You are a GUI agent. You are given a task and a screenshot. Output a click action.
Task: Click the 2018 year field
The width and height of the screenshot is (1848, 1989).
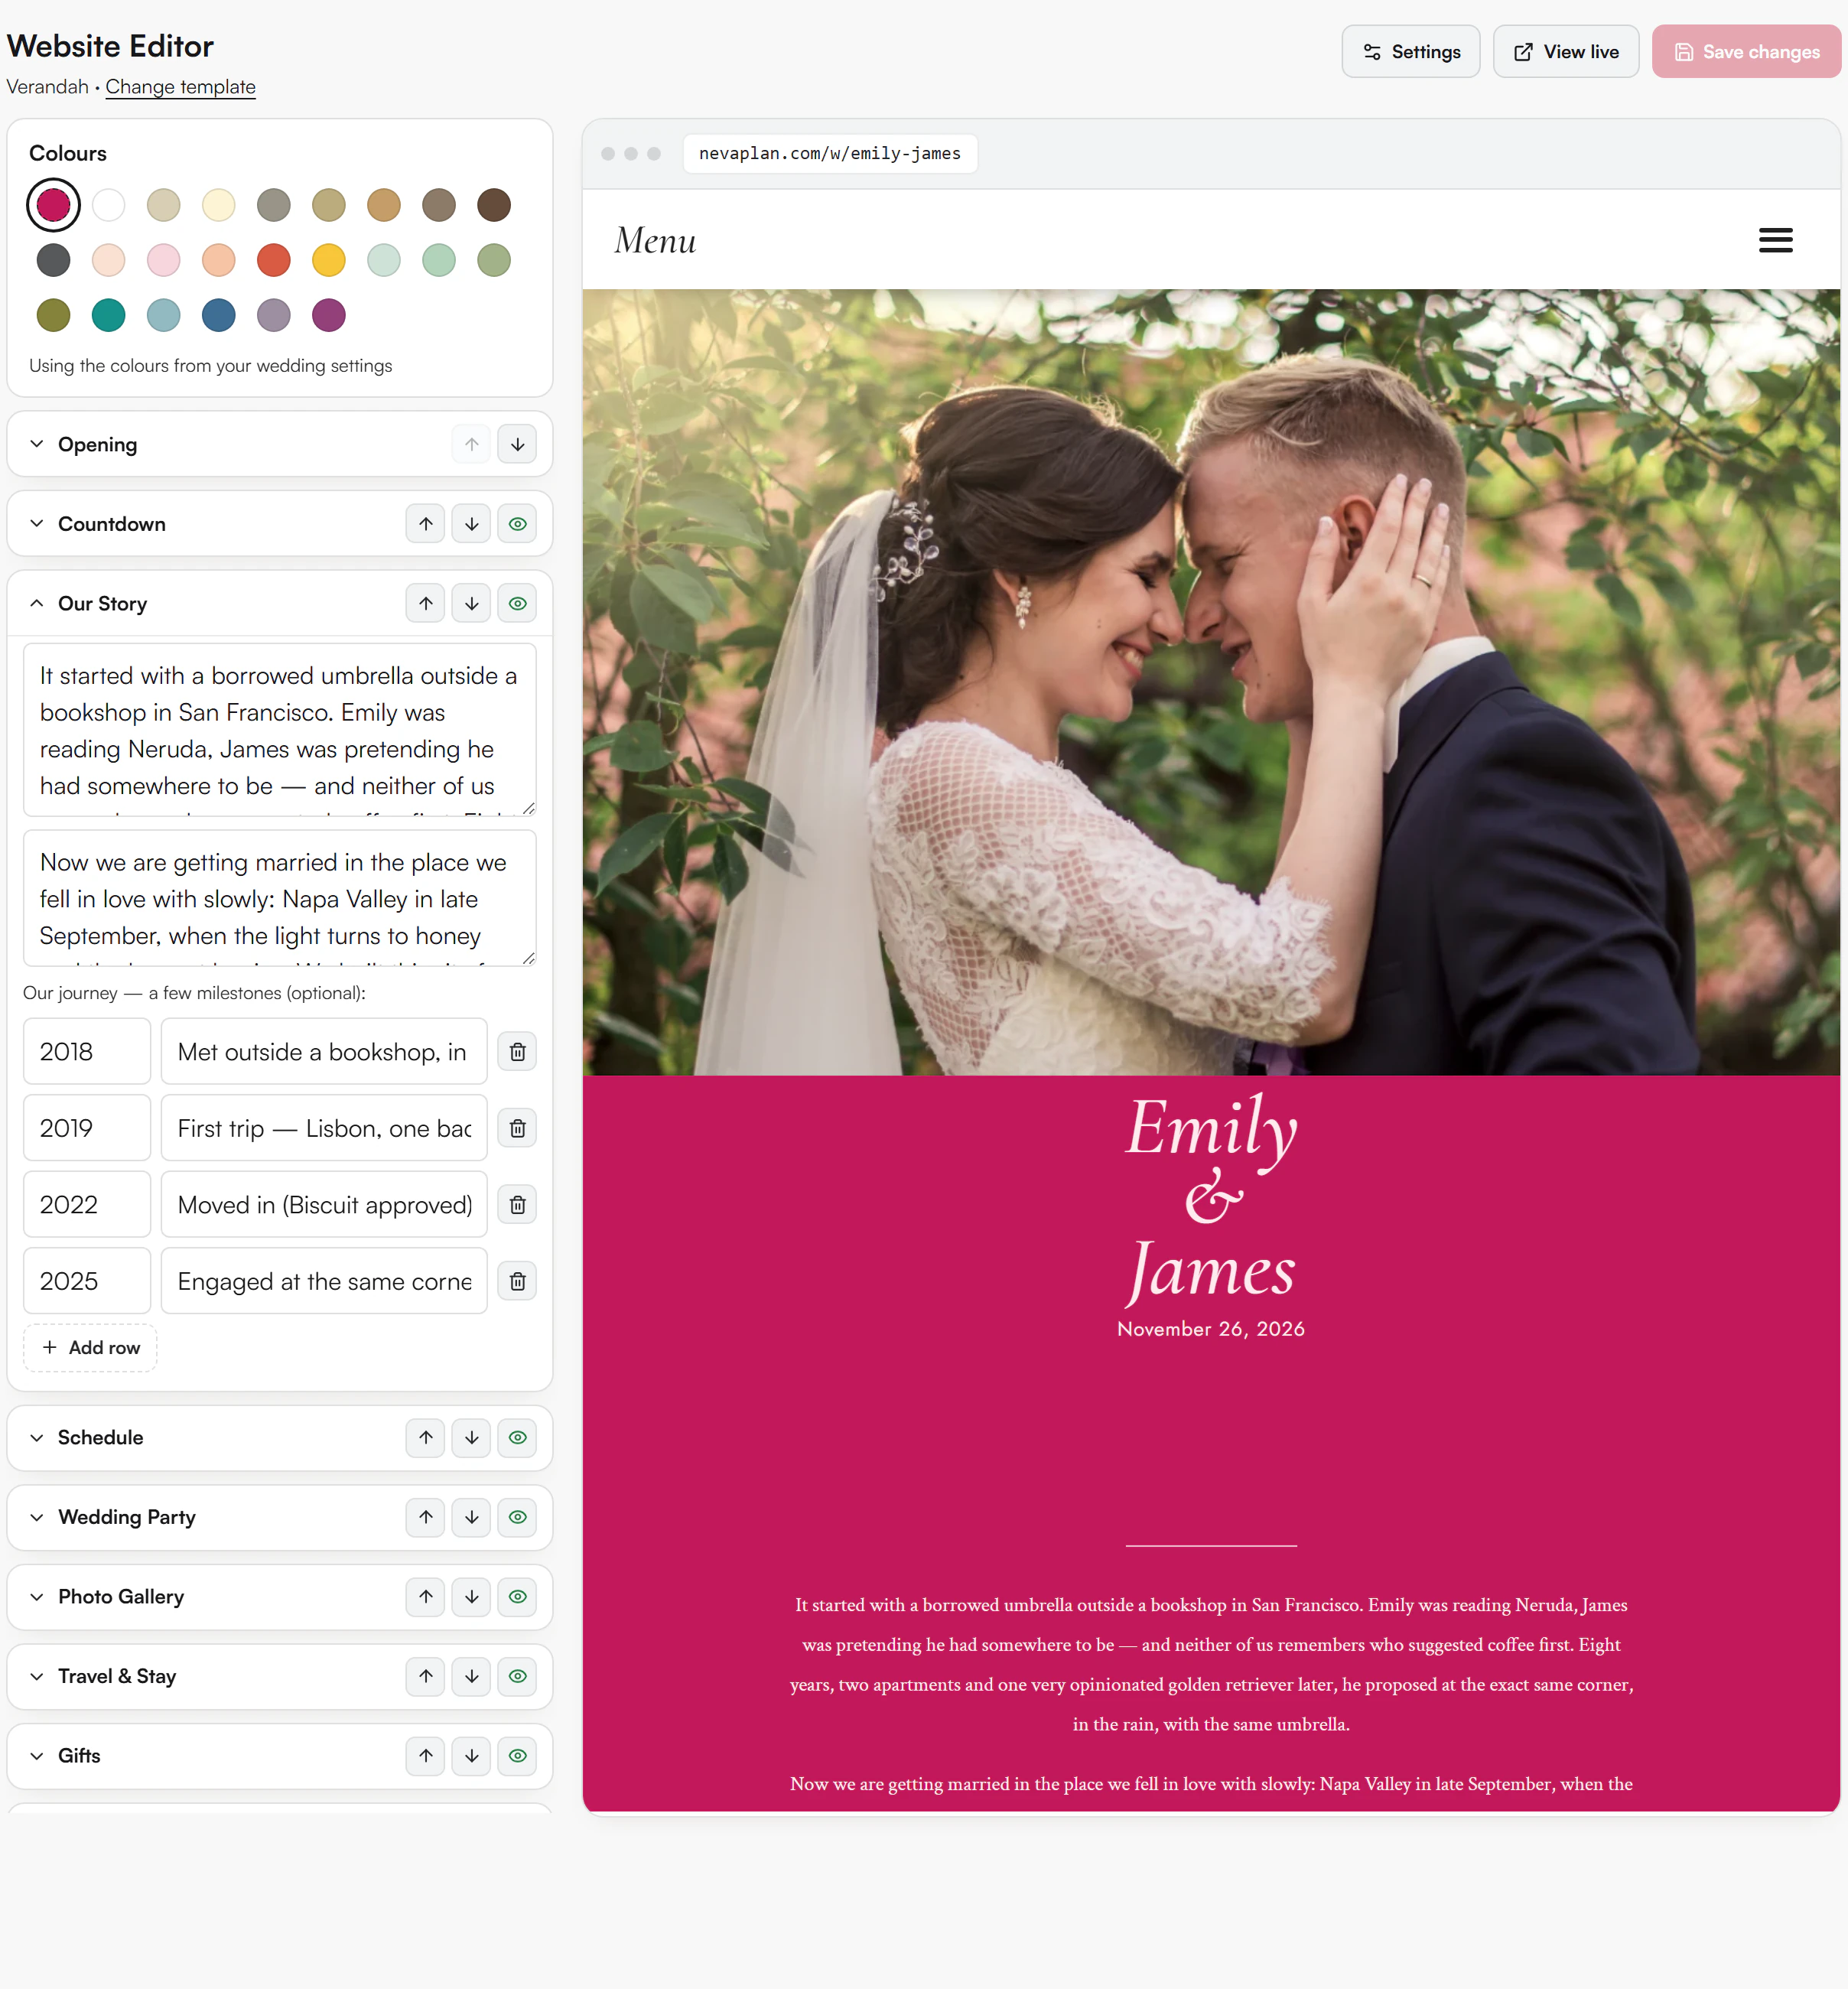click(x=87, y=1051)
